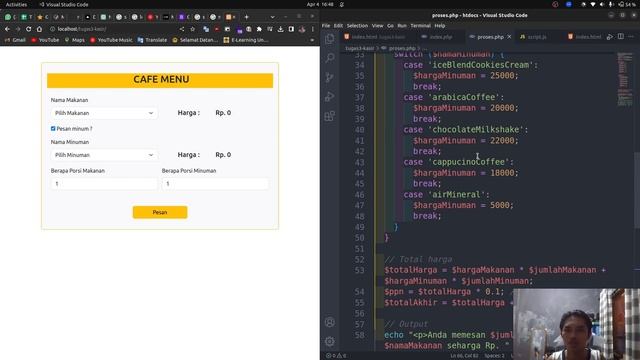The height and width of the screenshot is (360, 640).
Task: Open the Explorer view in VS Code
Action: [x=330, y=39]
